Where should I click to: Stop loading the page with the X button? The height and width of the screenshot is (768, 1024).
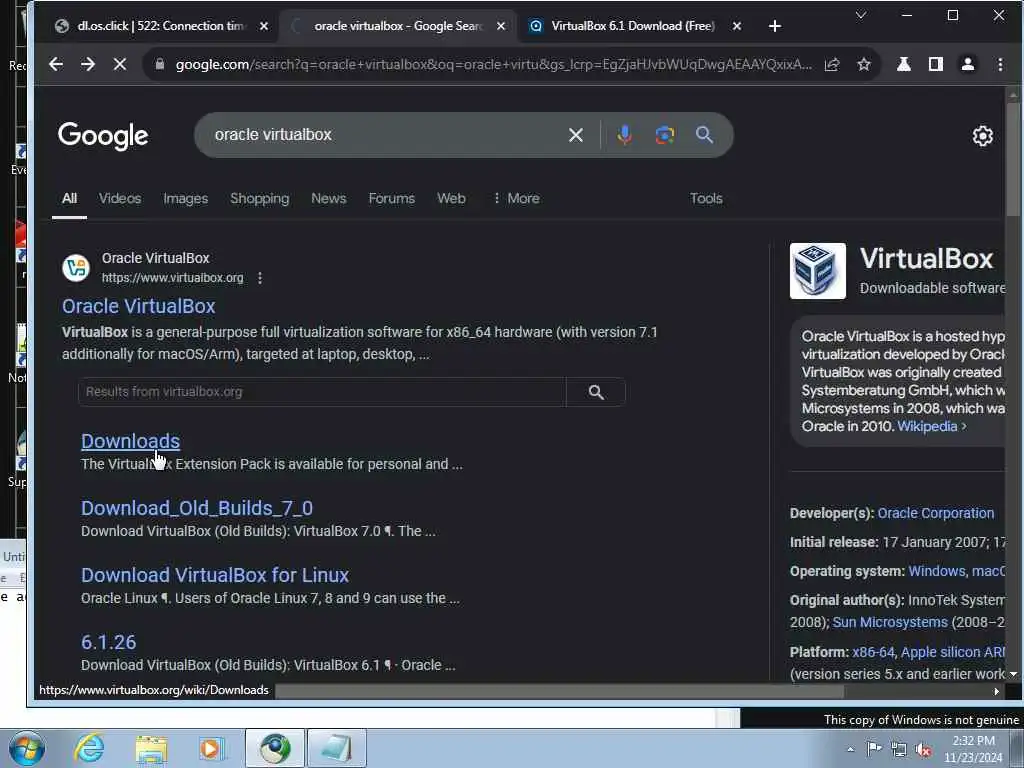click(x=120, y=64)
